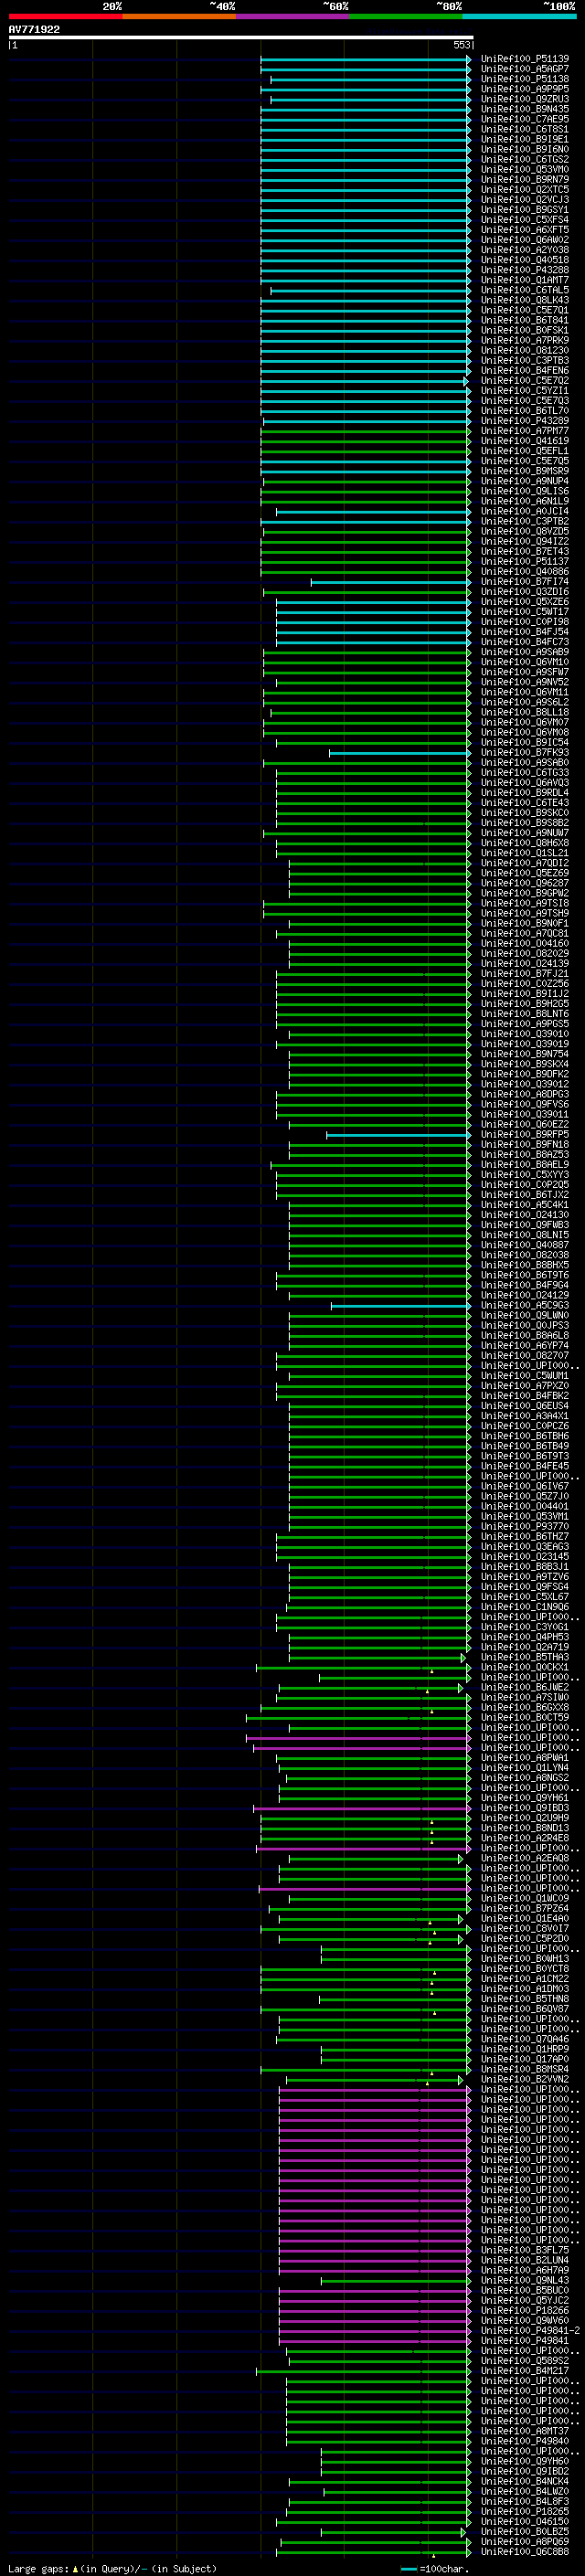
Task: Click the purple ~60% identity legend segment
Action: (292, 16)
